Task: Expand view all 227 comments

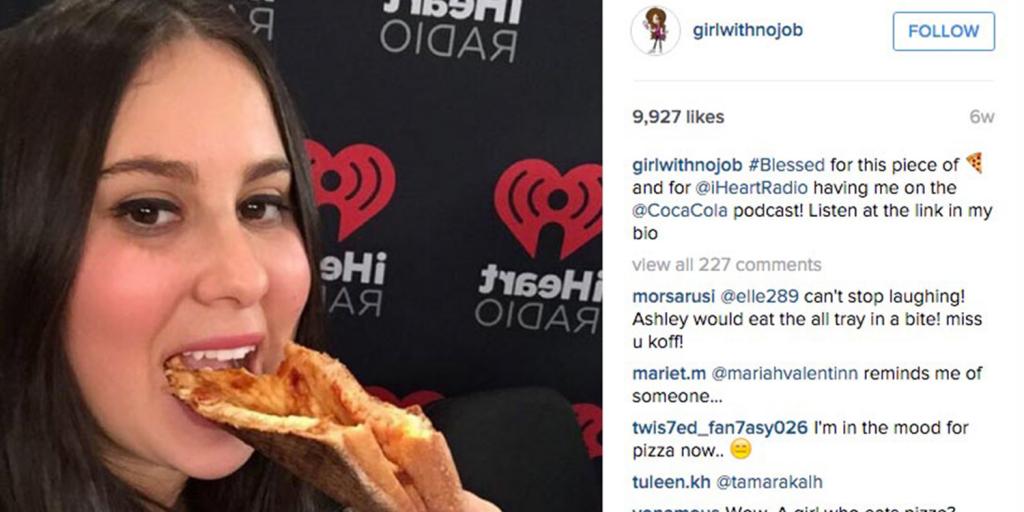Action: pyautogui.click(x=726, y=264)
